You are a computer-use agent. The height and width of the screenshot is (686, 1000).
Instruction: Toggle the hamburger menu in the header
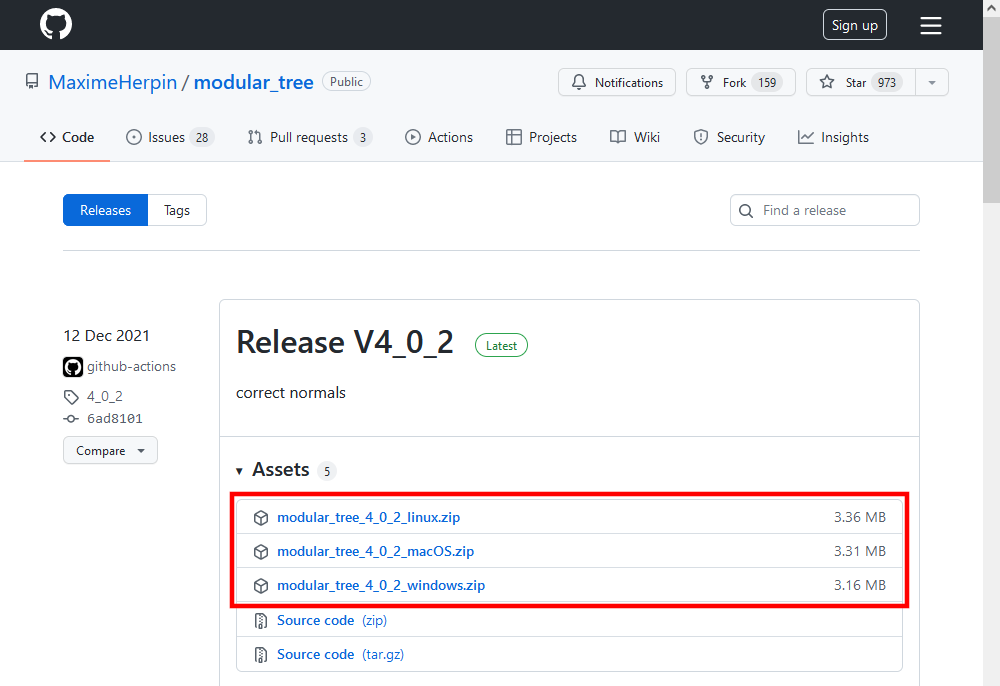pyautogui.click(x=930, y=25)
